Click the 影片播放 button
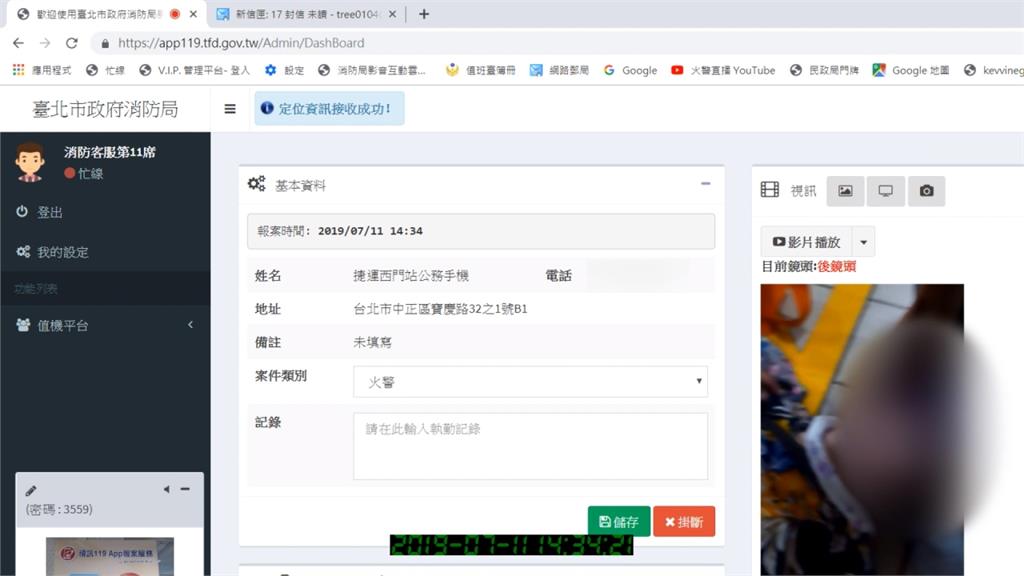 tap(807, 242)
